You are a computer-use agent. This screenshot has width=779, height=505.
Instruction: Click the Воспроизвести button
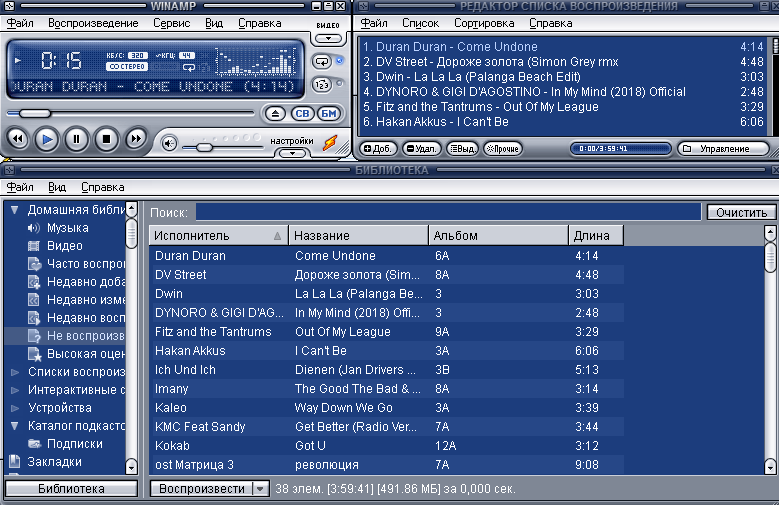(202, 489)
